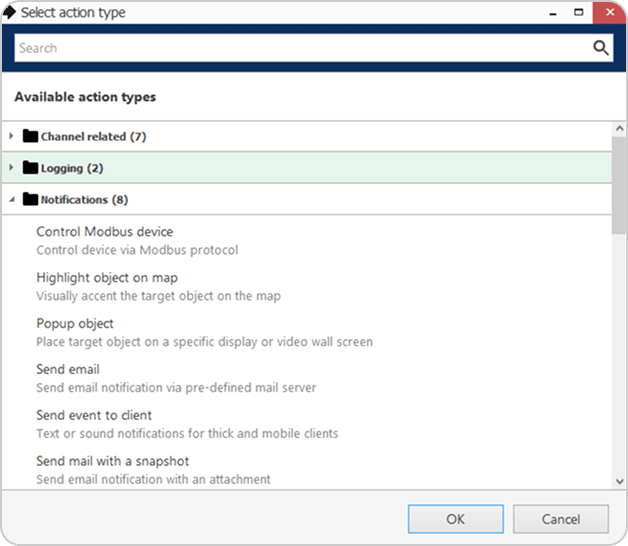Expand the Logging group arrow

(x=12, y=168)
